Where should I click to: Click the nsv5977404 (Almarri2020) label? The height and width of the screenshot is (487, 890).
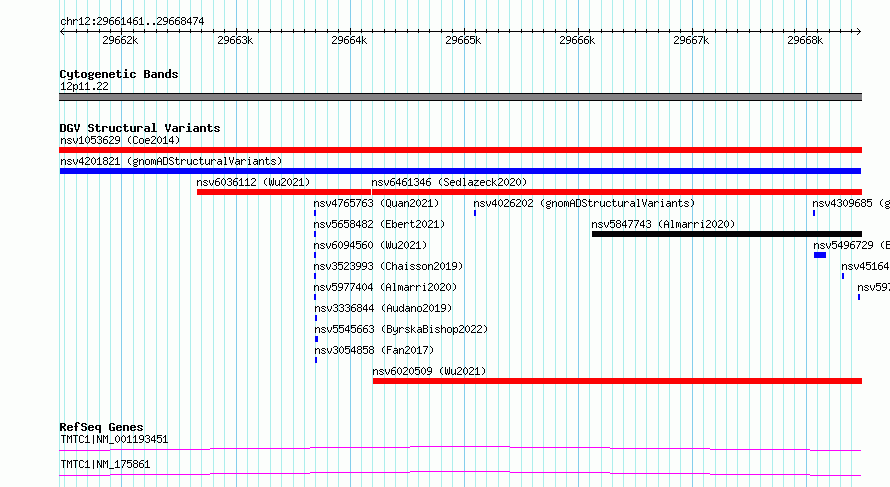pyautogui.click(x=385, y=287)
